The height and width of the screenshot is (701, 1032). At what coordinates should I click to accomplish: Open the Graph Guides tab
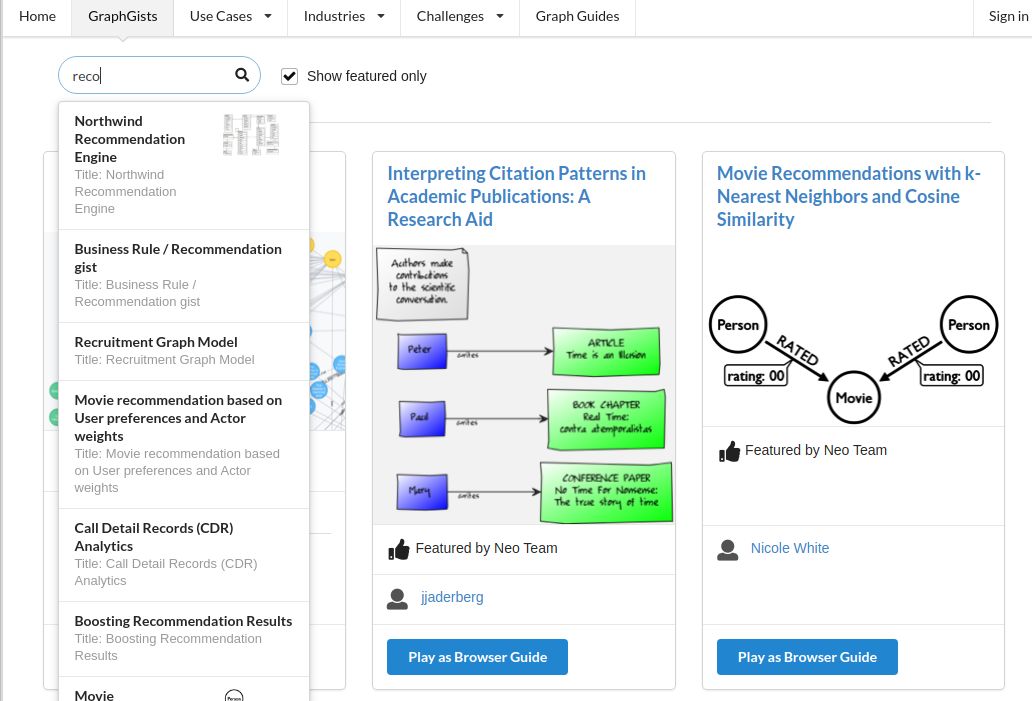click(577, 16)
